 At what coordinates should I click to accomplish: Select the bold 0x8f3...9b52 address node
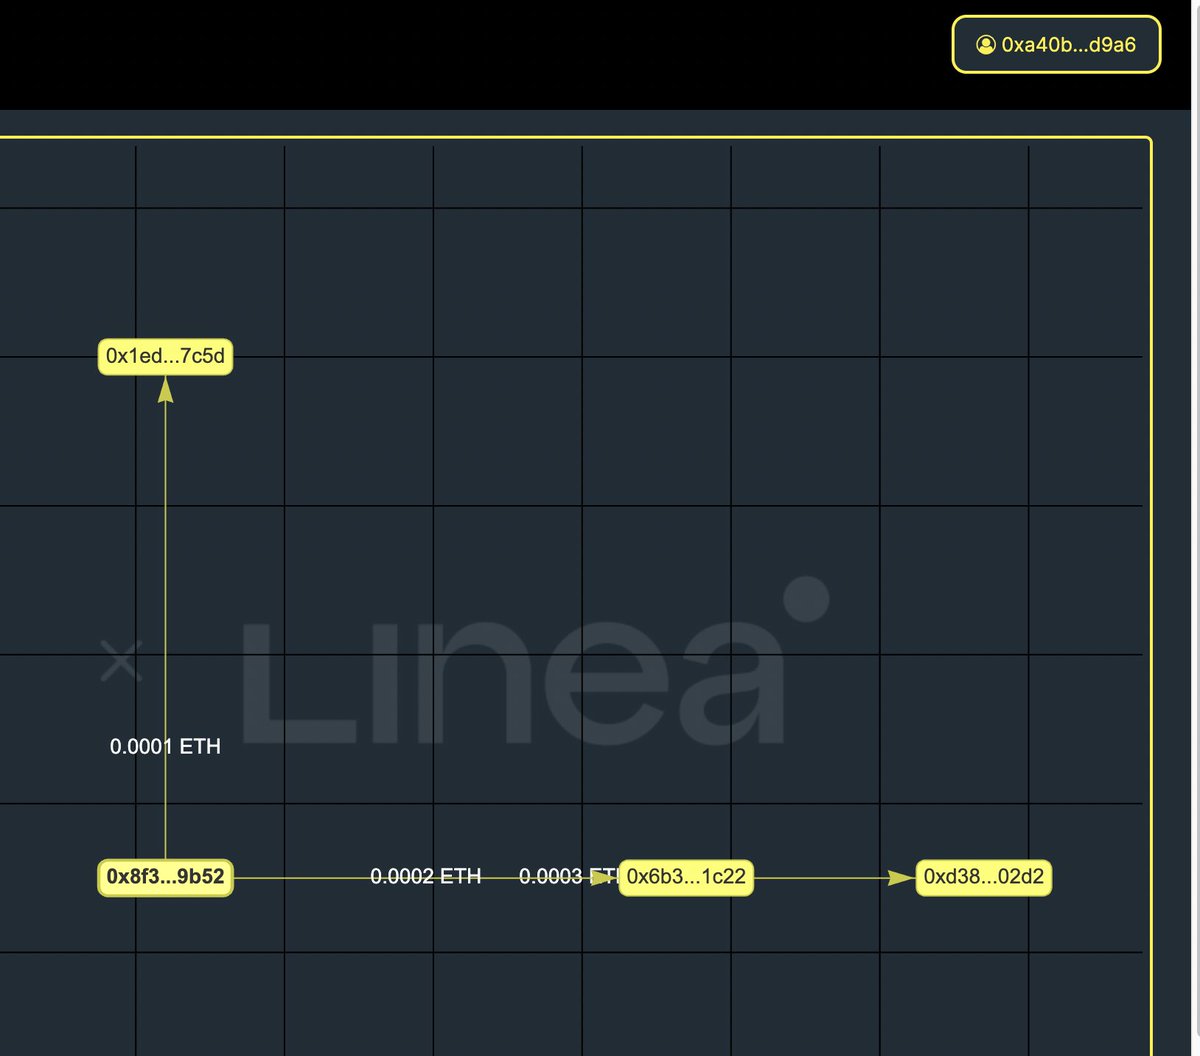coord(165,878)
